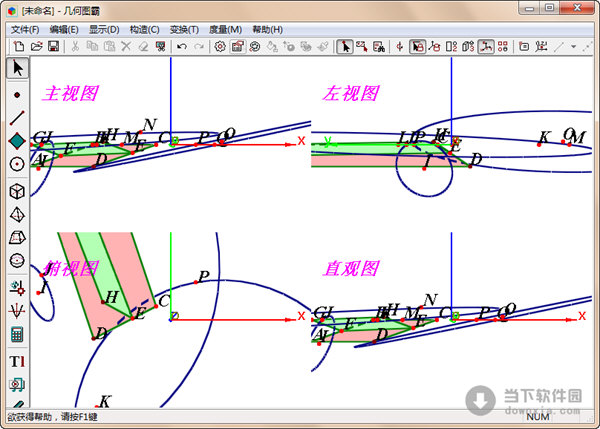Click the 主视图 label

click(70, 93)
